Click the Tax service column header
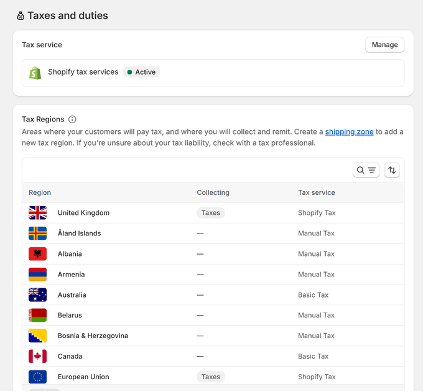424x392 pixels. pos(317,193)
